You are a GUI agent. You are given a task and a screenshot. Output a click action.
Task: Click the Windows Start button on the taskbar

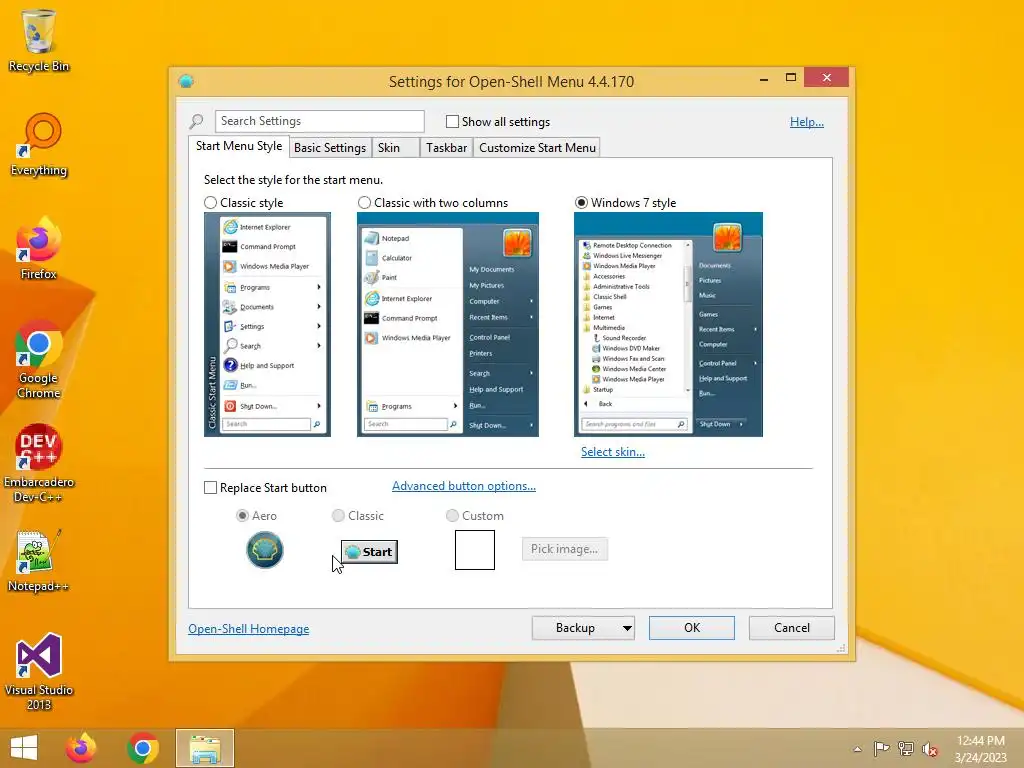24,748
